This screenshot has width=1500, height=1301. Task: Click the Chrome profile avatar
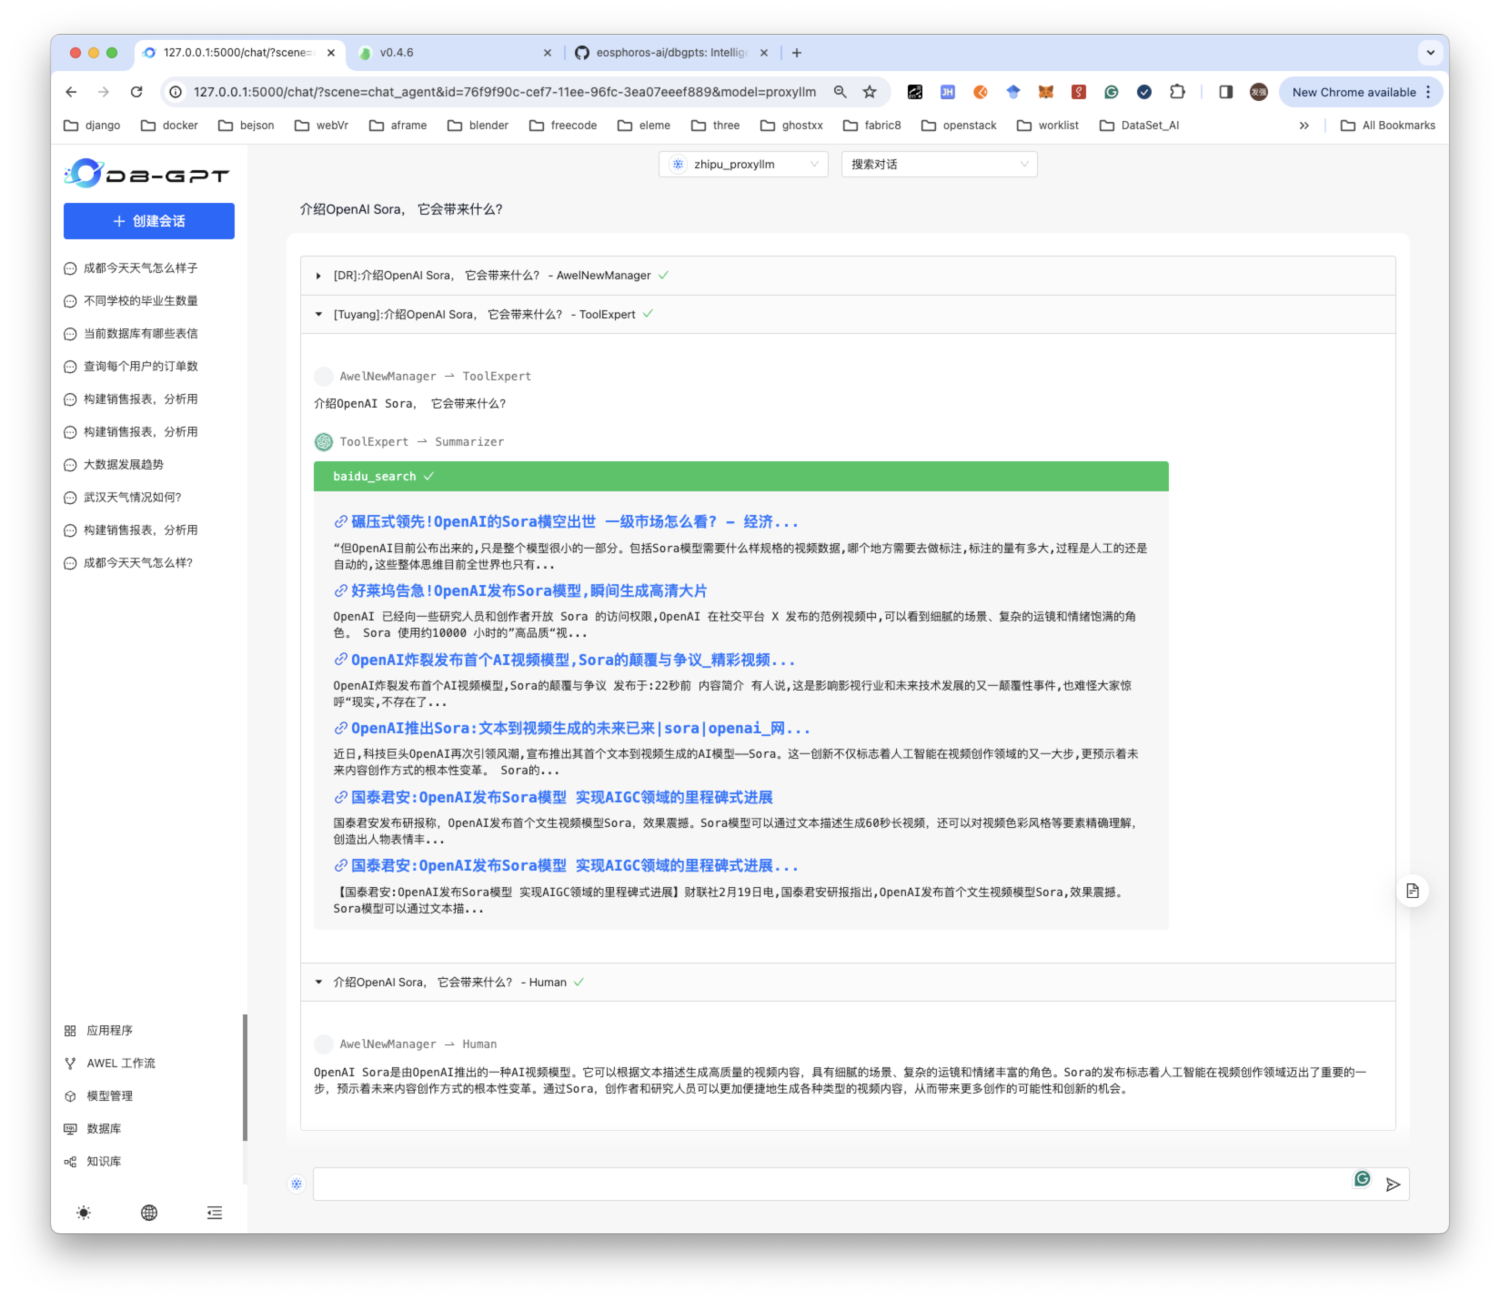point(1258,92)
